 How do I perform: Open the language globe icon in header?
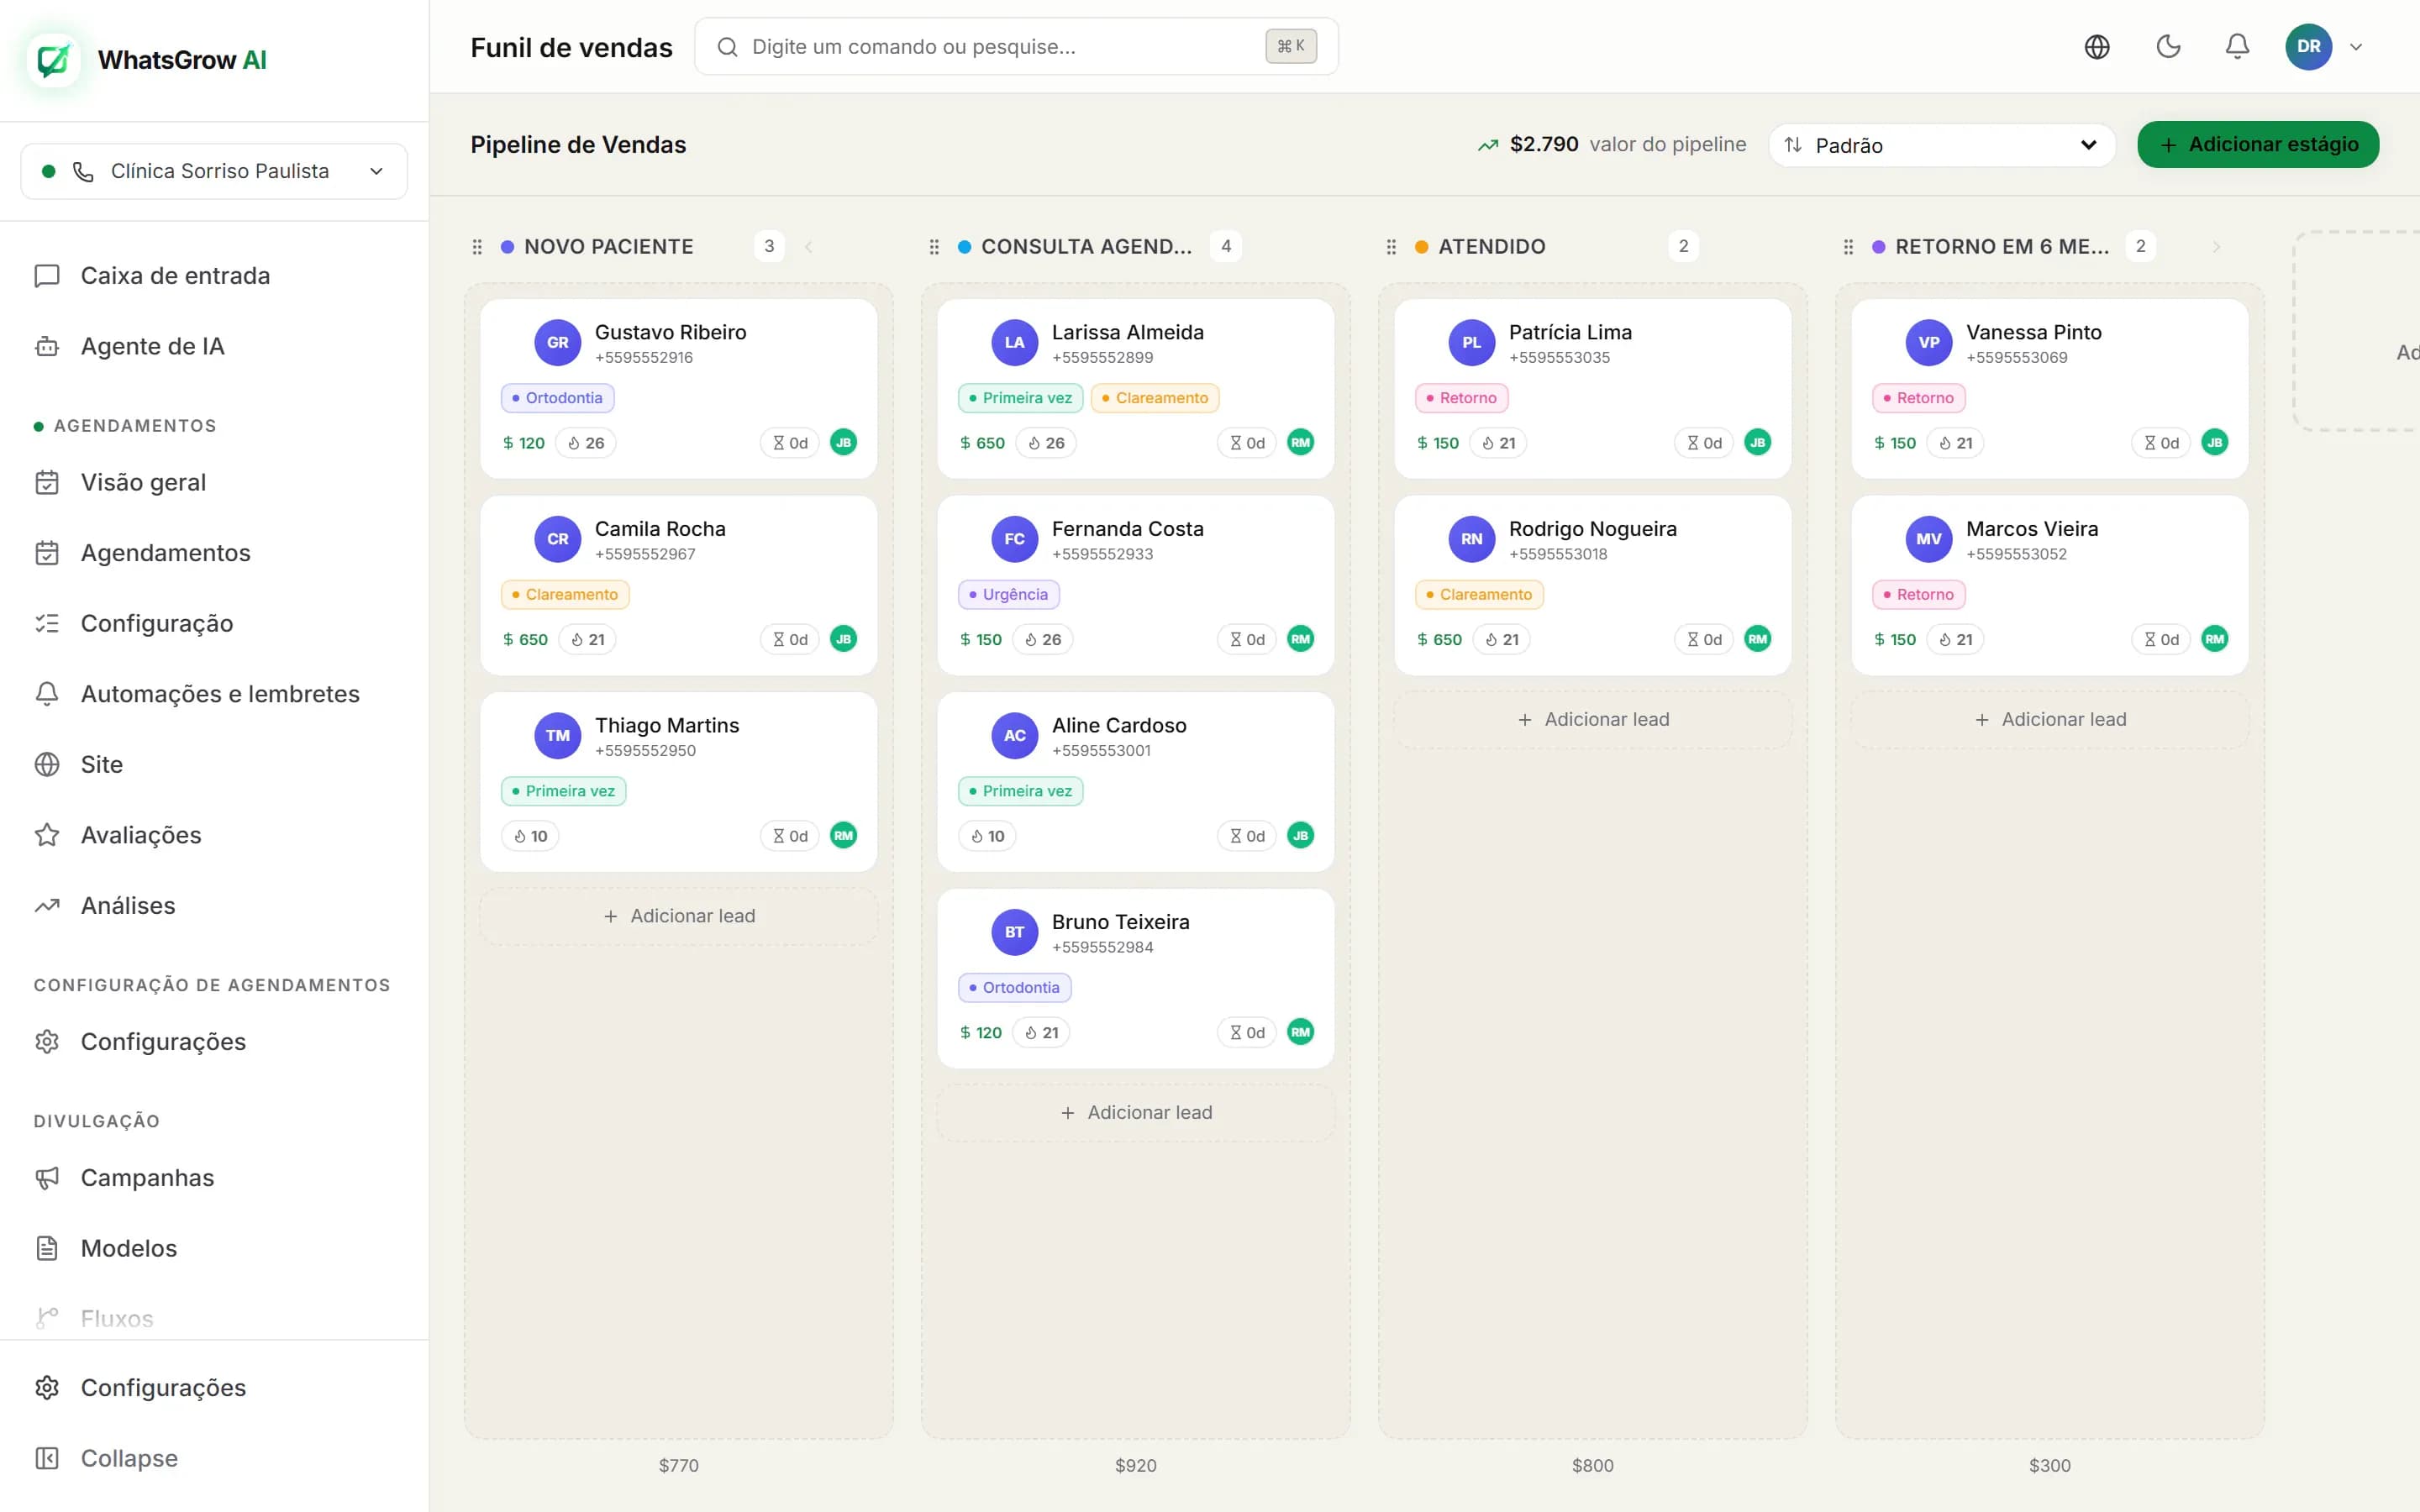2097,47
